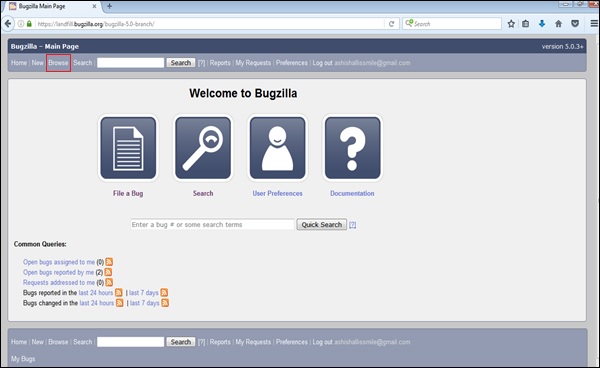Open the My Bugs saved search link
Viewport: 600px width, 368px height.
tap(23, 359)
